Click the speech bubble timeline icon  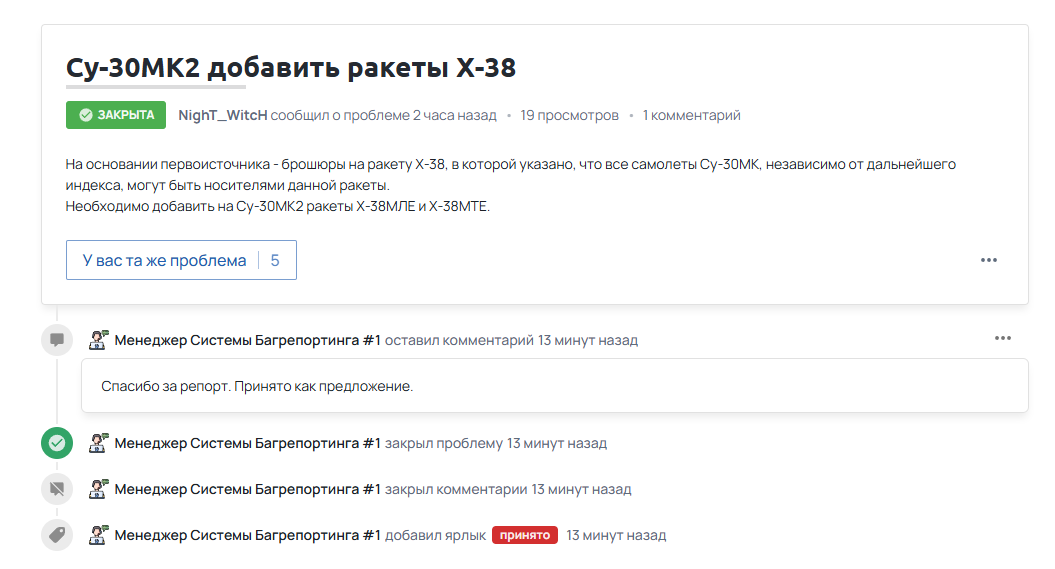pos(57,340)
